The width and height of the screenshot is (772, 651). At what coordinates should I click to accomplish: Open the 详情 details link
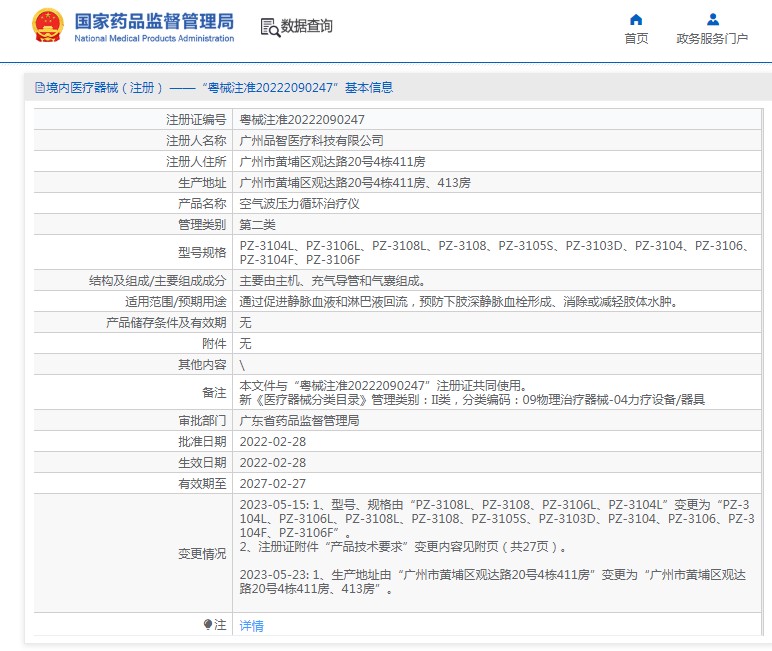251,625
